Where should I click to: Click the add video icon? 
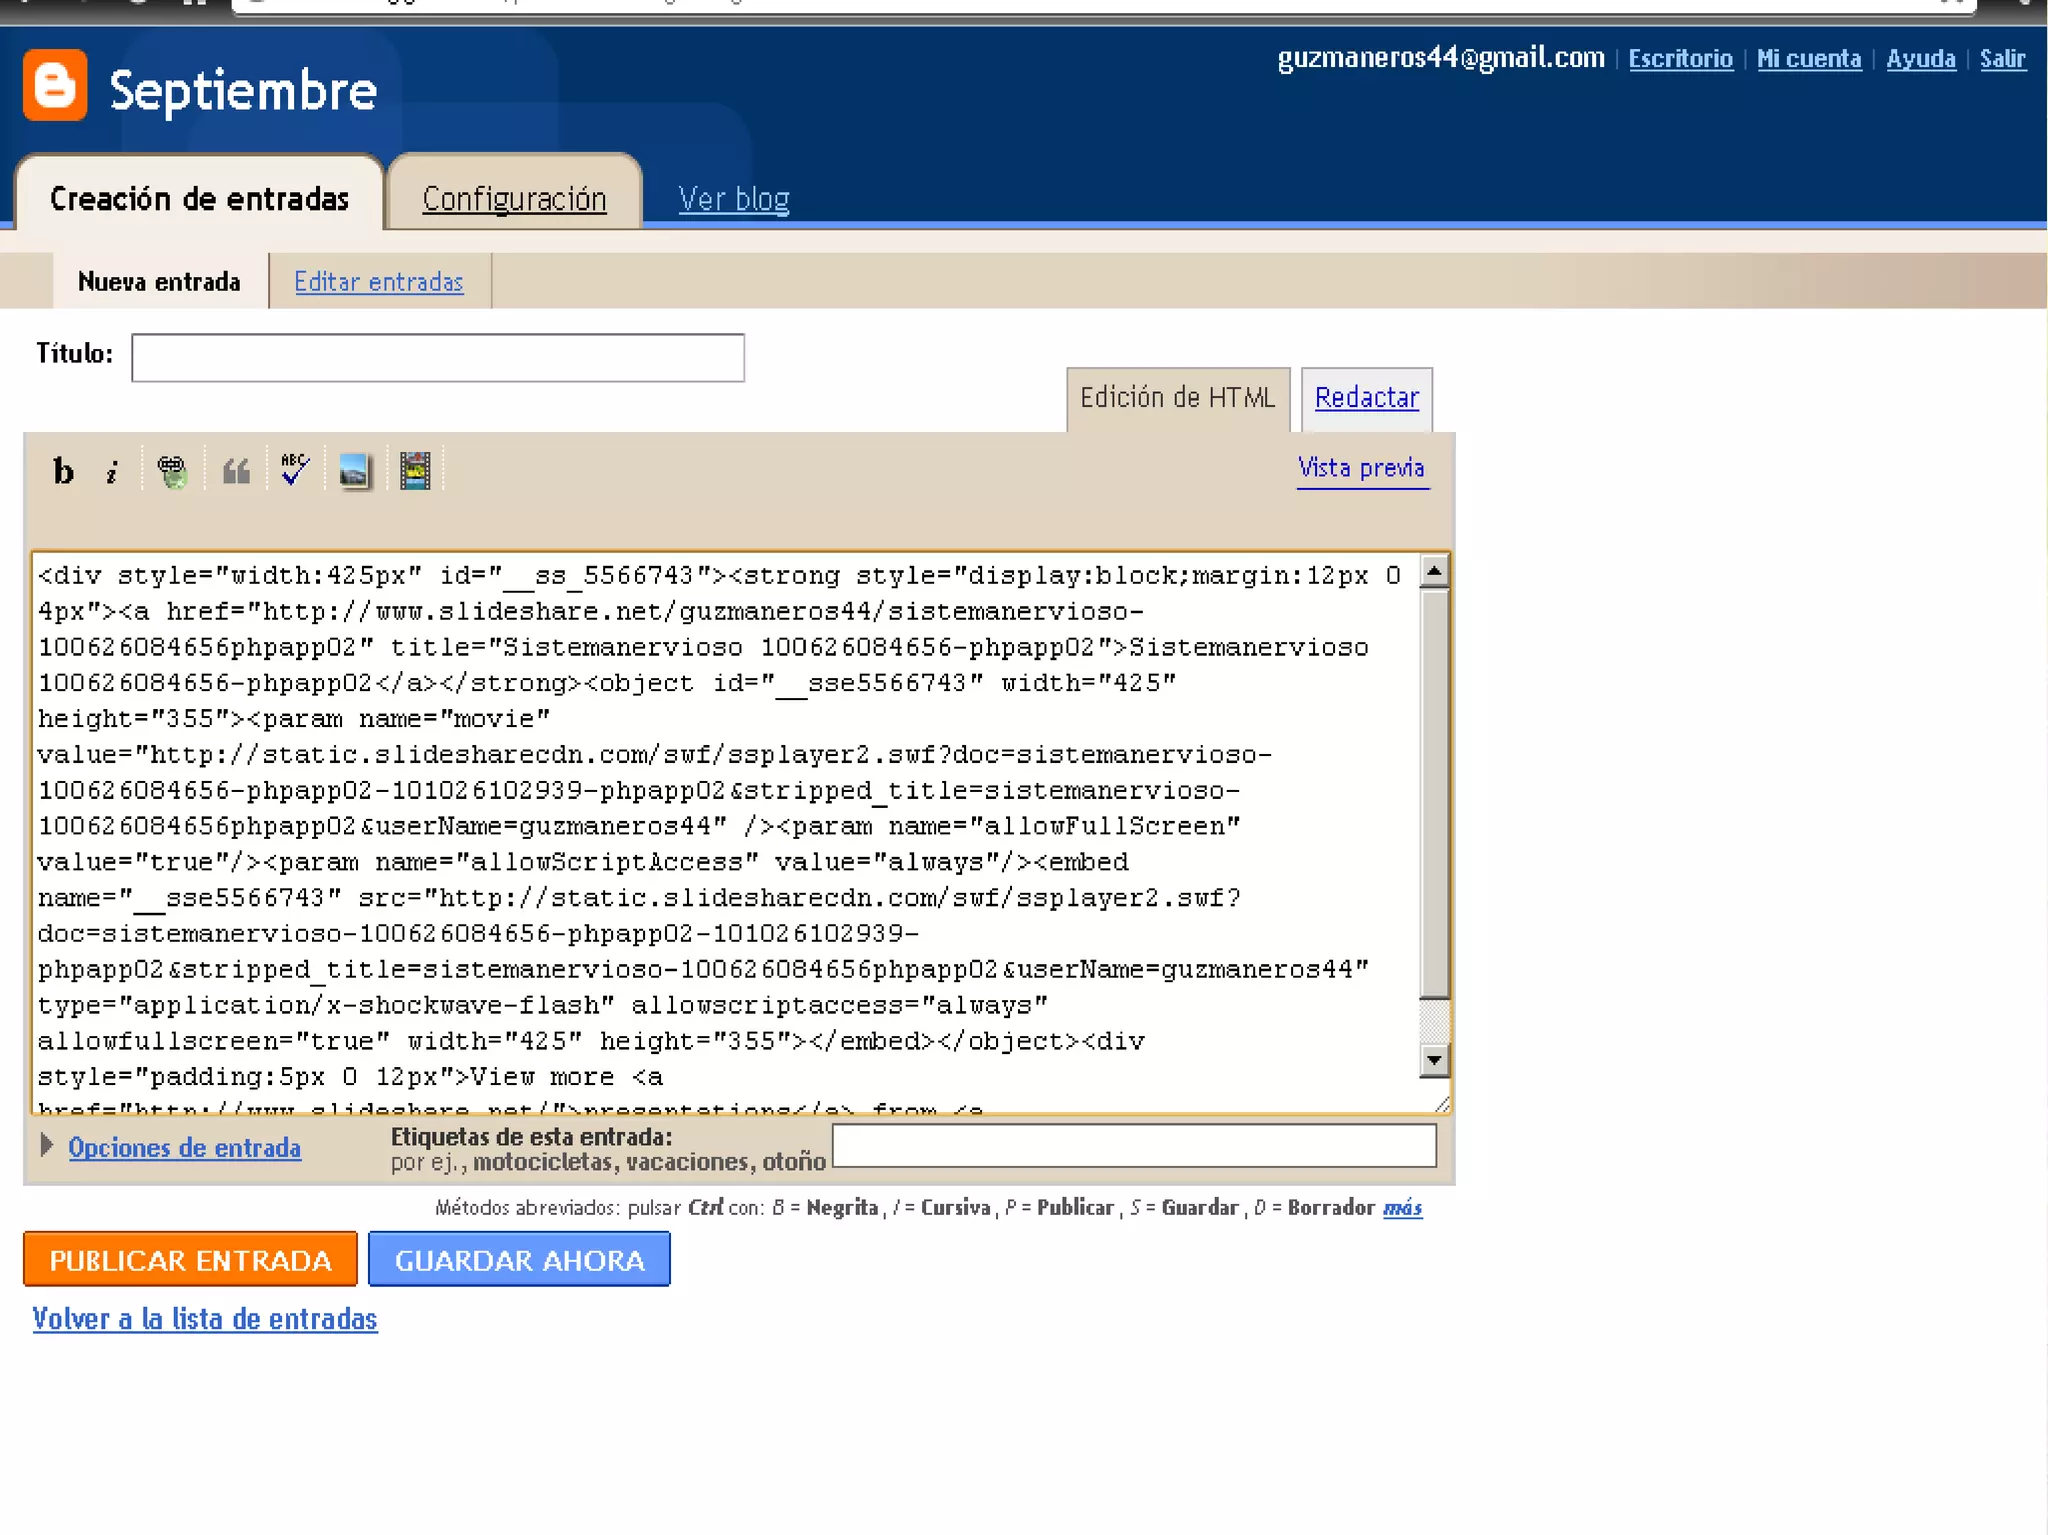[x=415, y=471]
